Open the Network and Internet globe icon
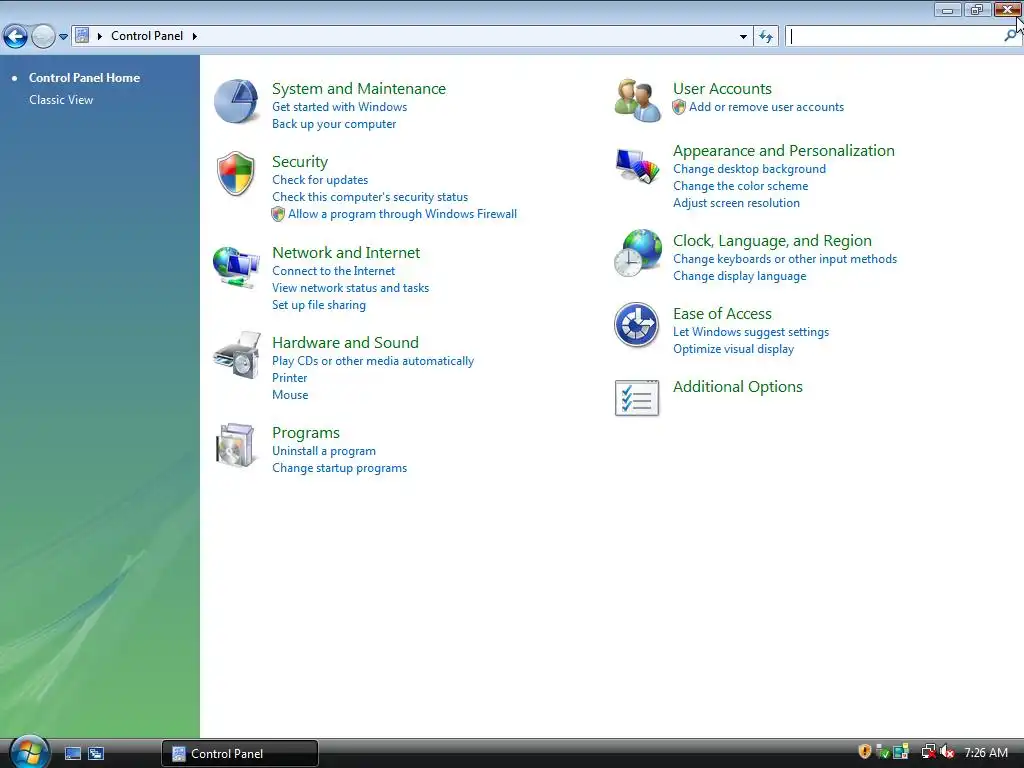 [x=236, y=266]
